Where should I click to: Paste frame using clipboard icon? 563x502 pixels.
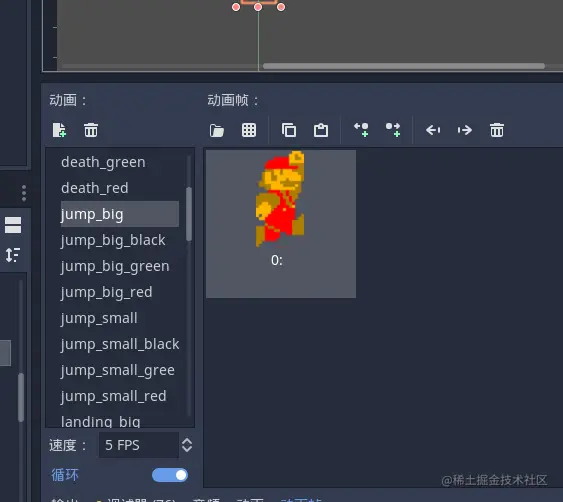(x=321, y=130)
